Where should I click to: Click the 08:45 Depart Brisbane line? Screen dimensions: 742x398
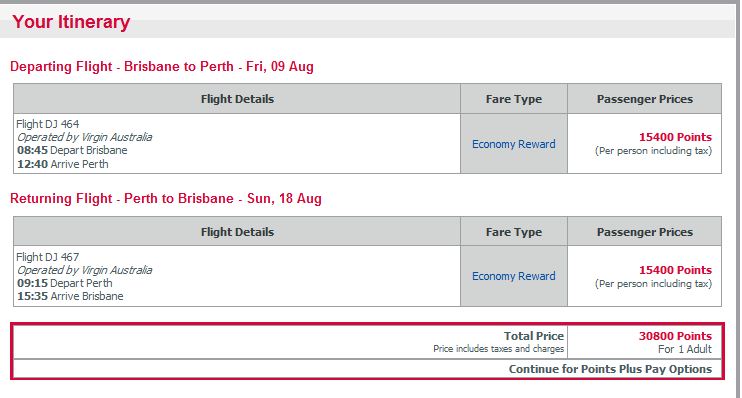pyautogui.click(x=72, y=150)
